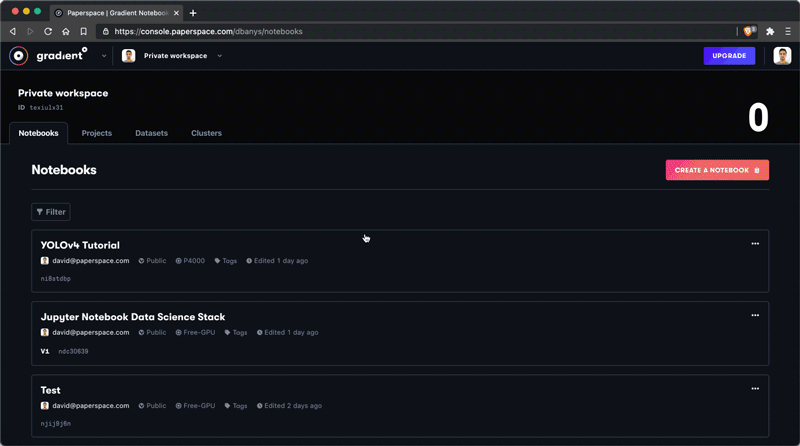
Task: Click the large 0 counter
Action: pos(758,118)
